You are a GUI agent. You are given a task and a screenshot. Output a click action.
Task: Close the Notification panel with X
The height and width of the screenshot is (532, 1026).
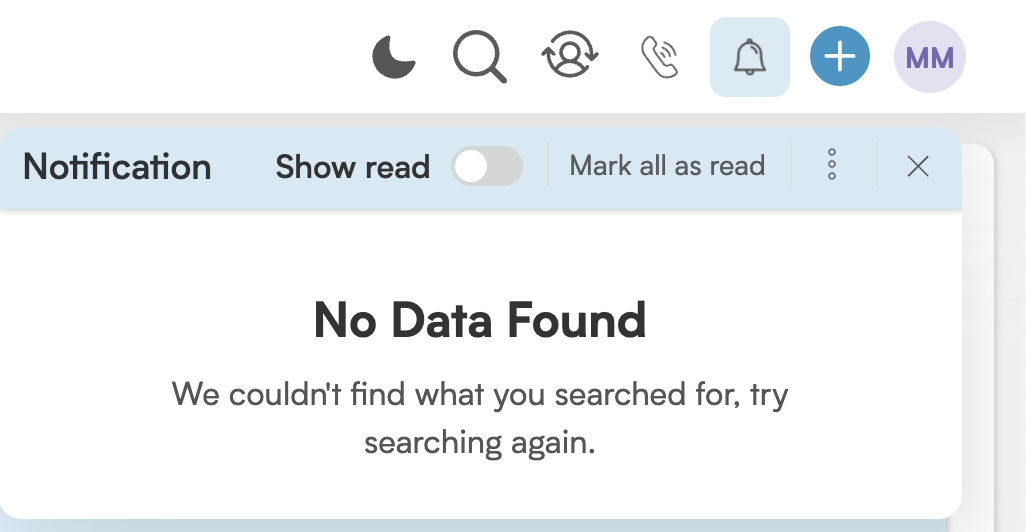918,166
